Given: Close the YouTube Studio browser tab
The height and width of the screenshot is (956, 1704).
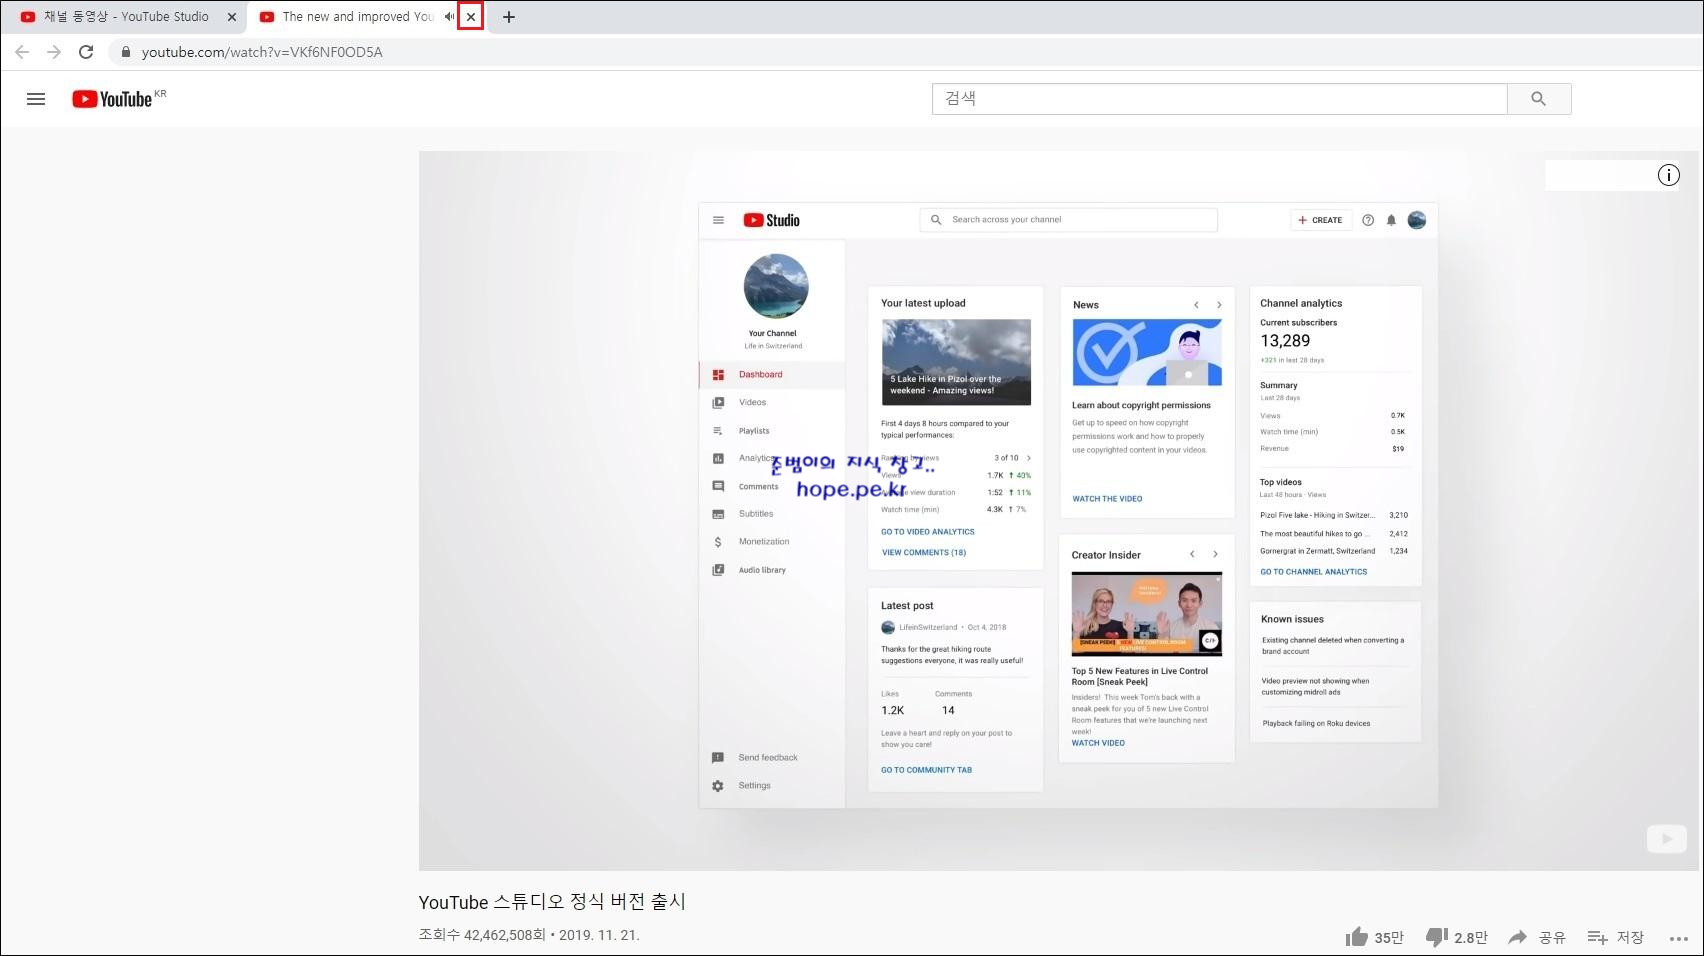Looking at the screenshot, I should click(x=231, y=17).
